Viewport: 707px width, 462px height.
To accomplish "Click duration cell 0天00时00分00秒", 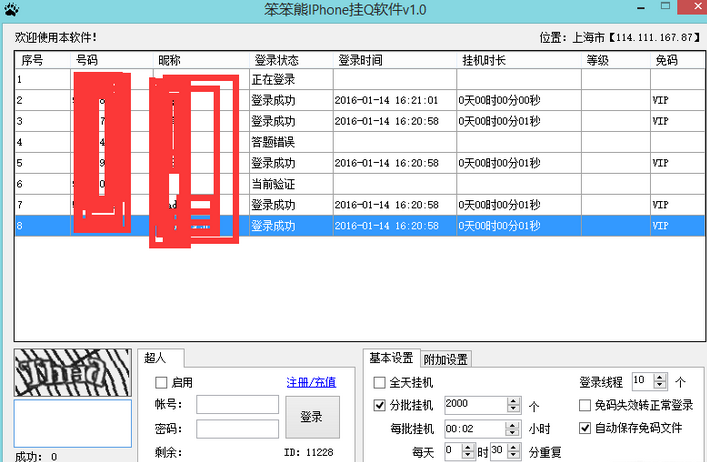I will (x=499, y=100).
